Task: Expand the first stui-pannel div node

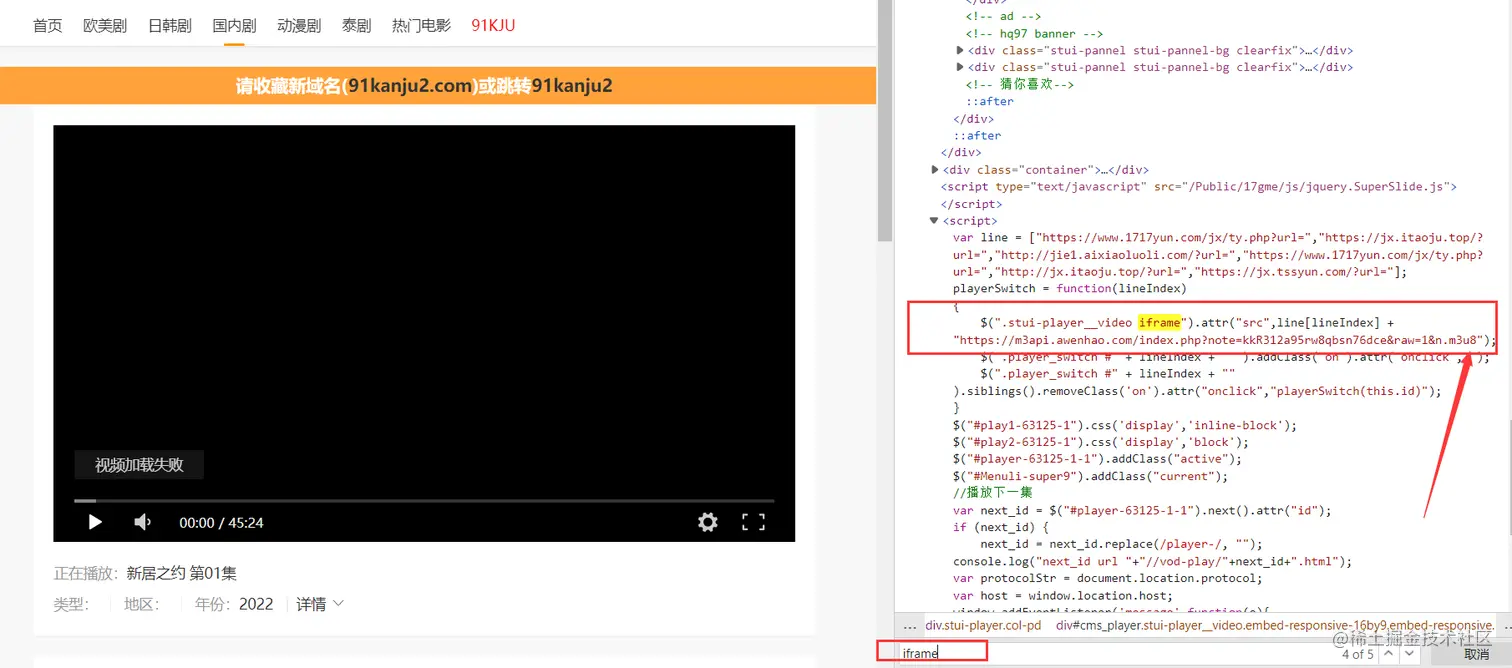Action: coord(961,50)
